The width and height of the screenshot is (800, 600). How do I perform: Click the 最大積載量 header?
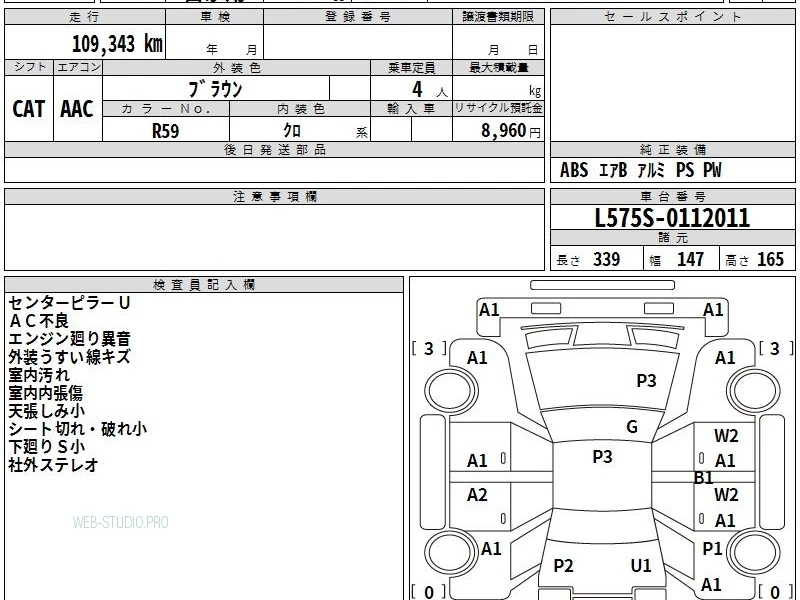click(x=498, y=67)
